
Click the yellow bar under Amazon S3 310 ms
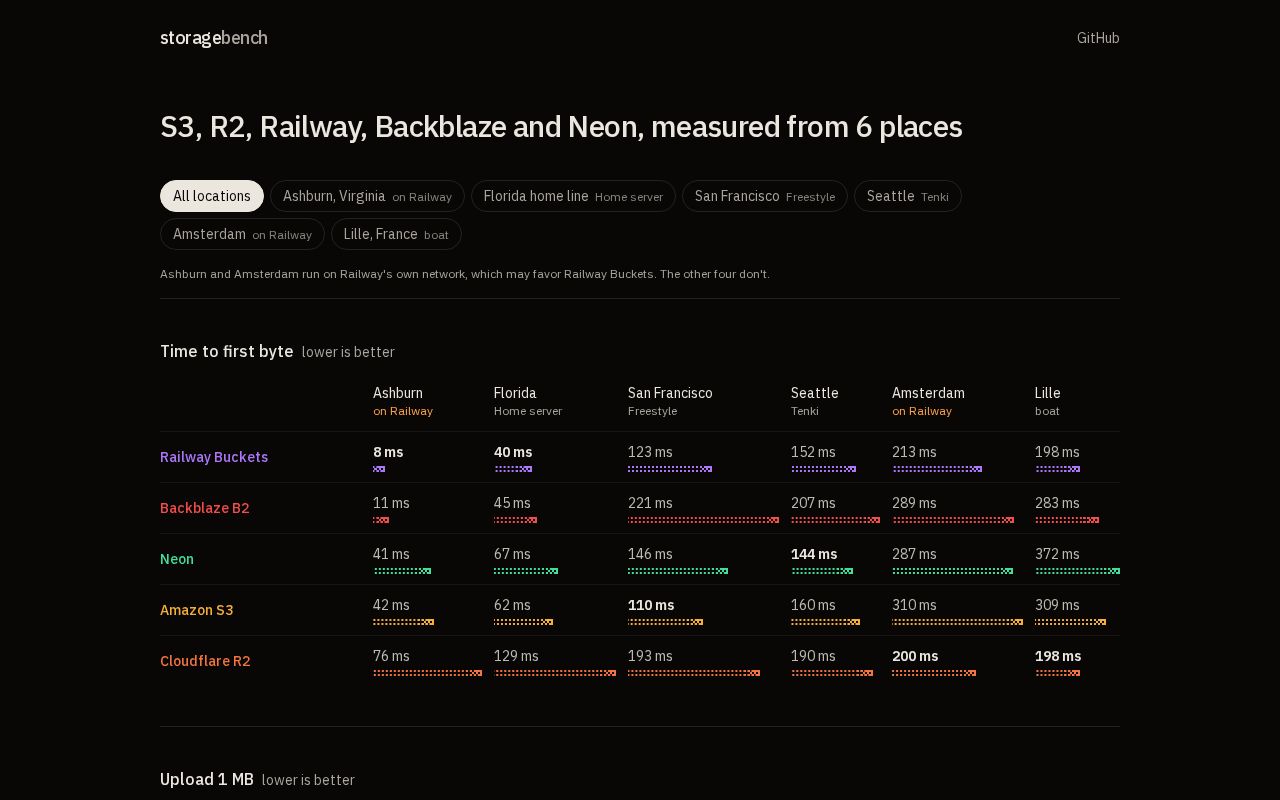point(957,622)
